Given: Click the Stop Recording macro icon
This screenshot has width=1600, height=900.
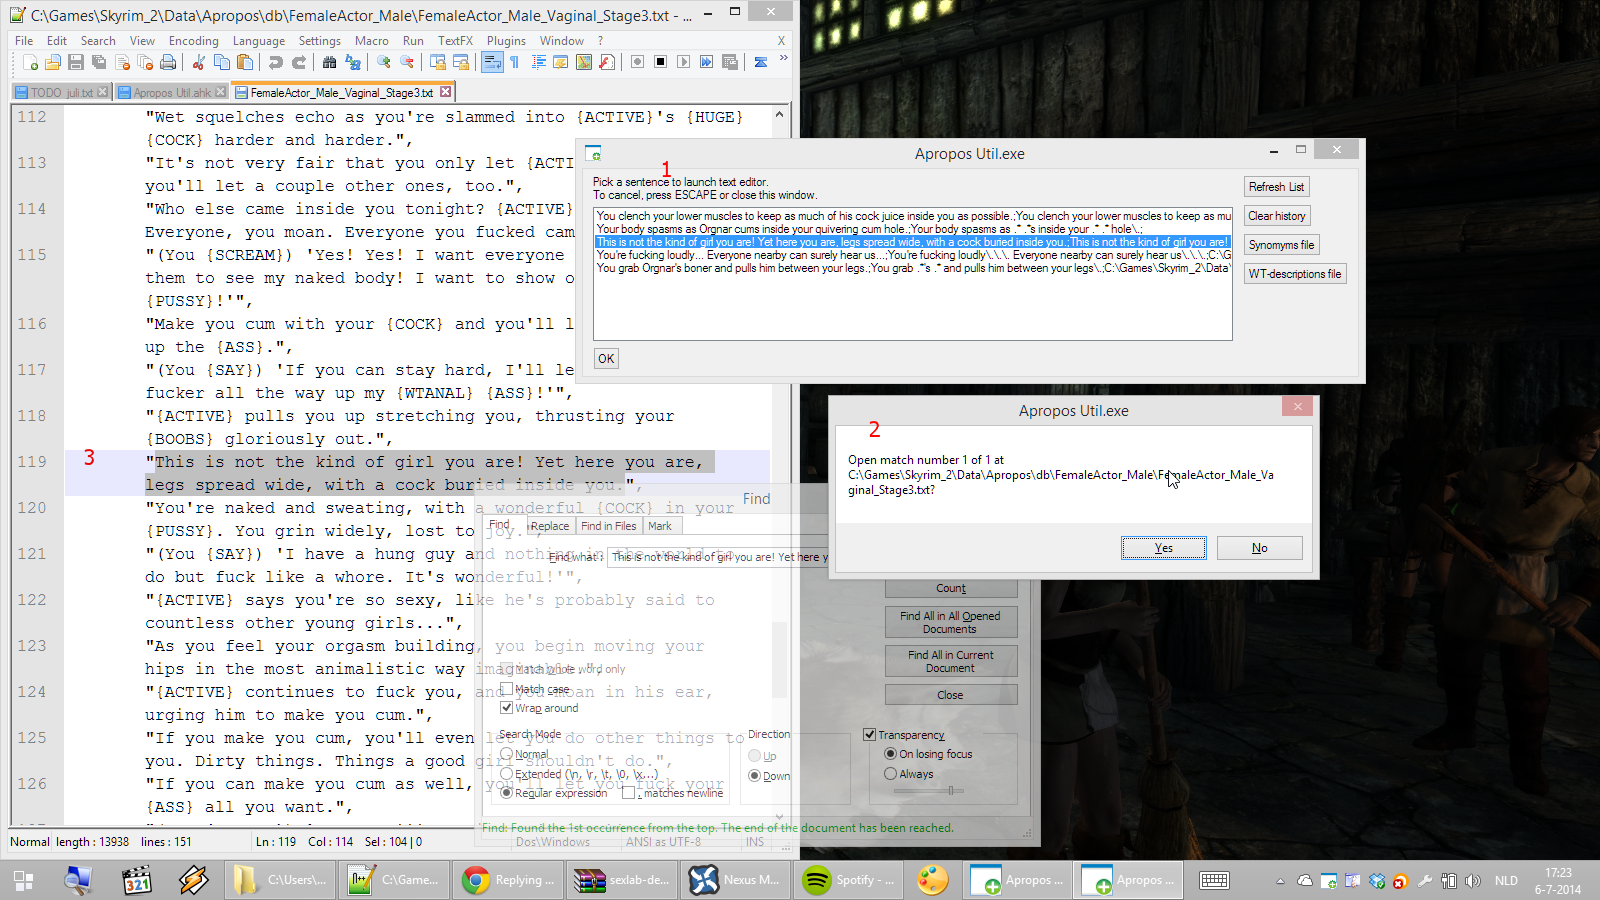Looking at the screenshot, I should tap(660, 62).
